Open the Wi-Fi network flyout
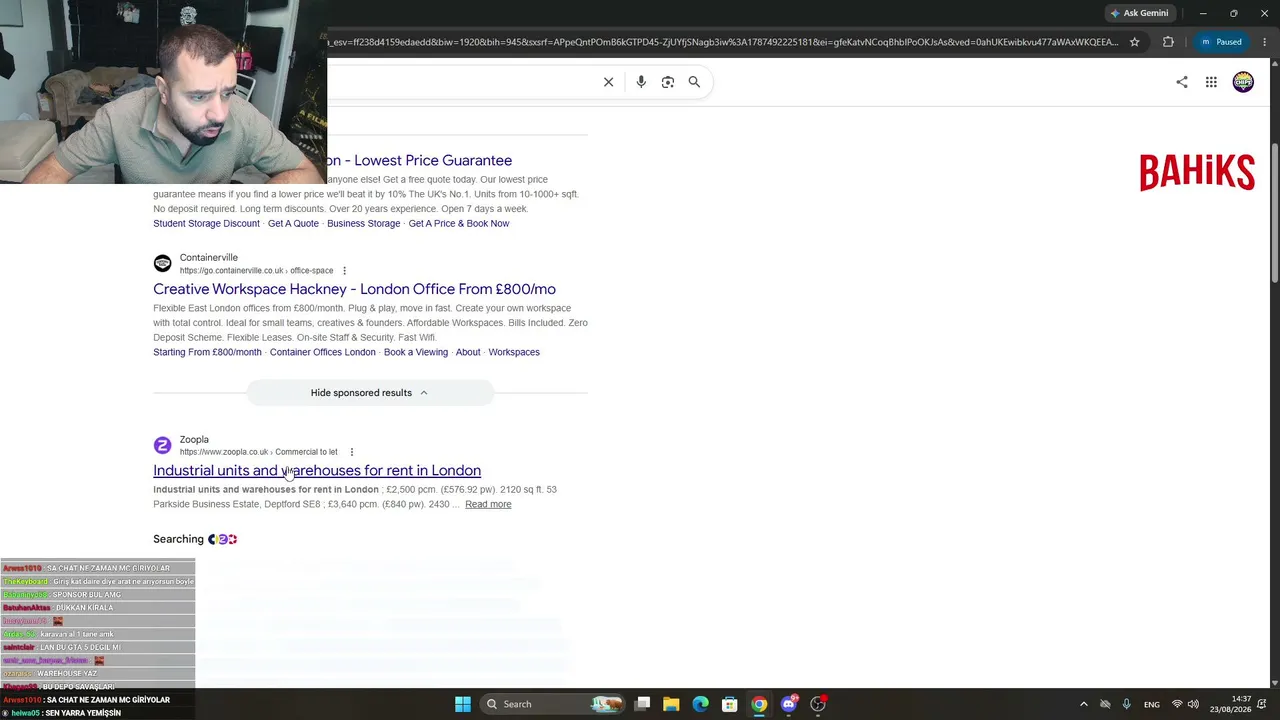The image size is (1280, 720). (x=1177, y=704)
